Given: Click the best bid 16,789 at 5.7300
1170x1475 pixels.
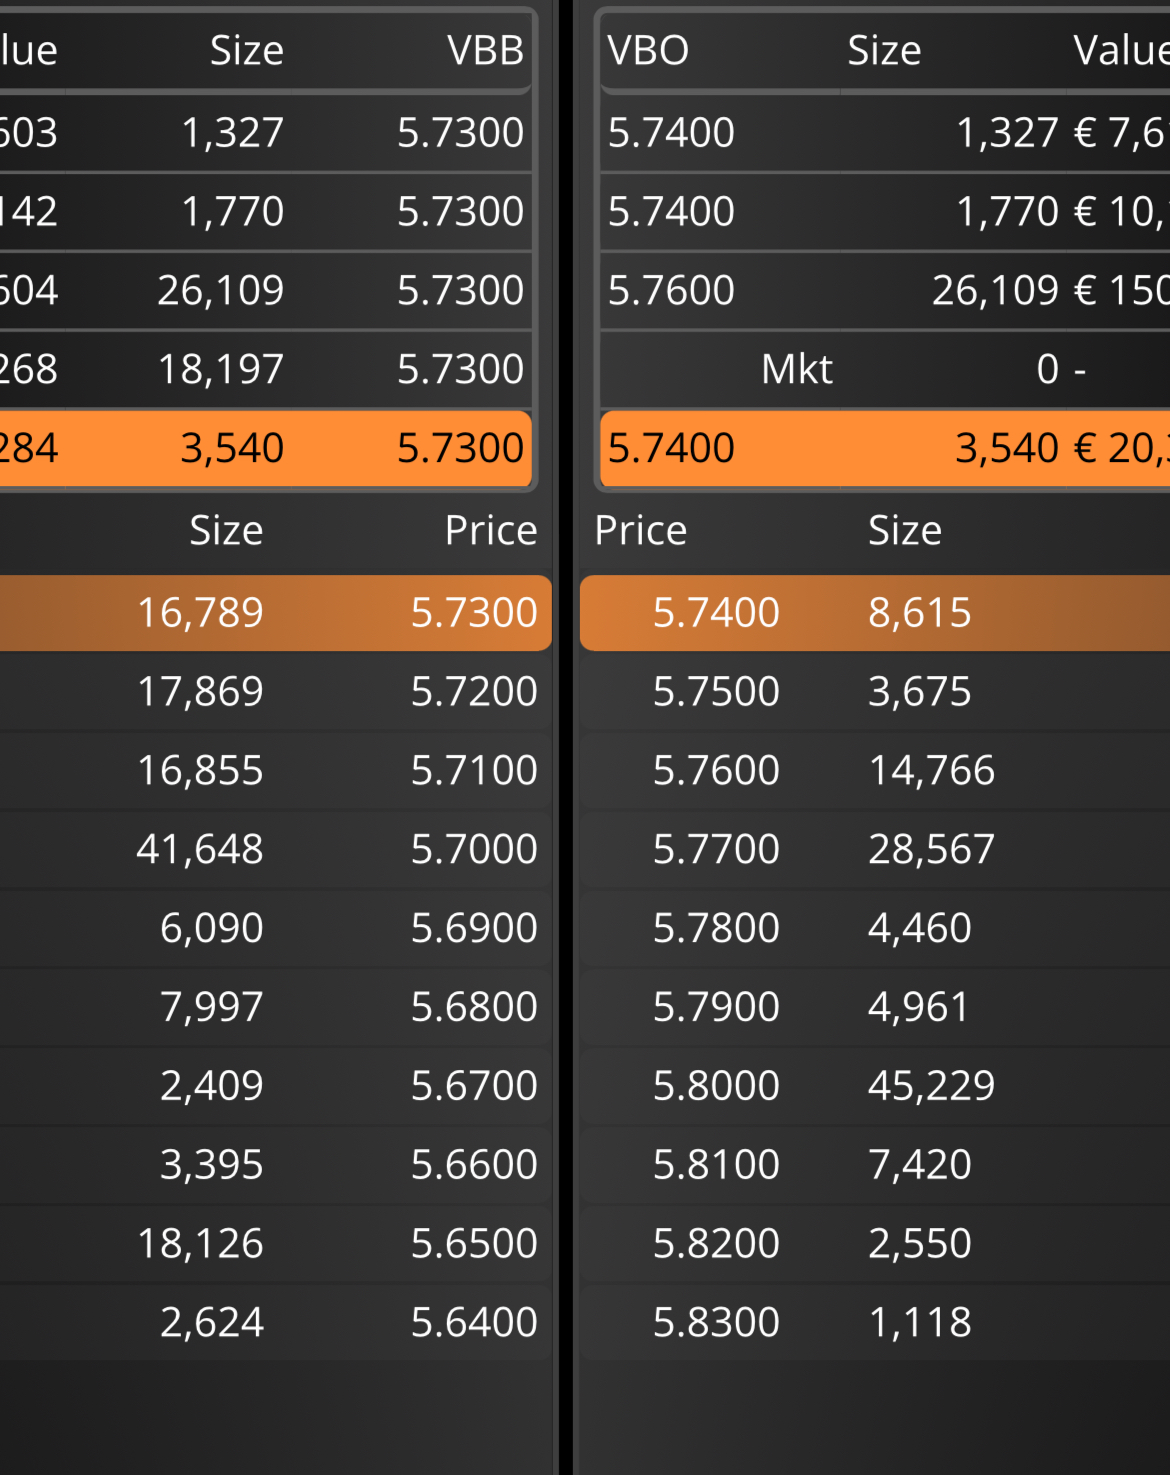Looking at the screenshot, I should pos(276,612).
